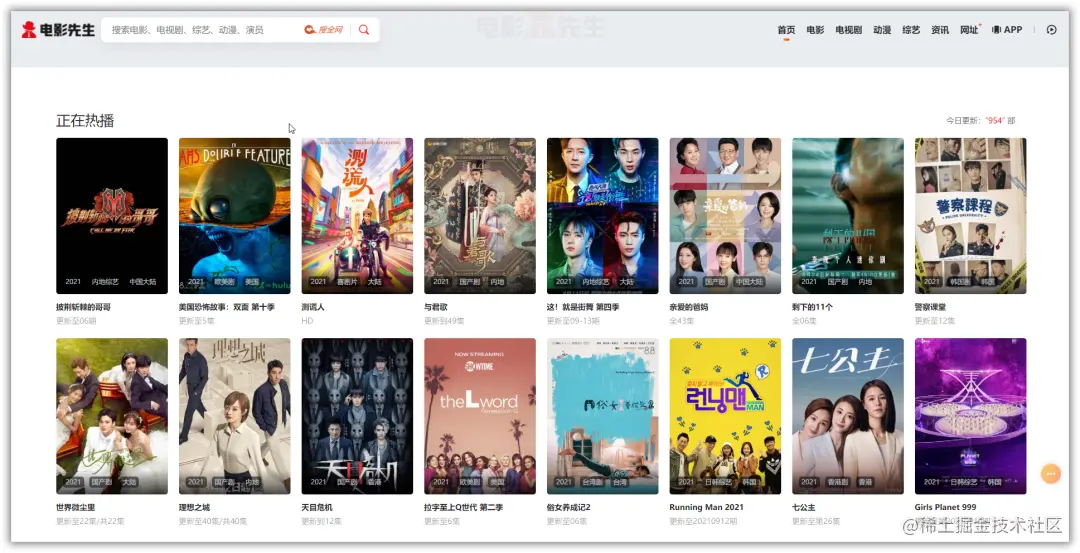The image size is (1080, 553).
Task: Open the 理想之城 poster
Action: pos(234,416)
